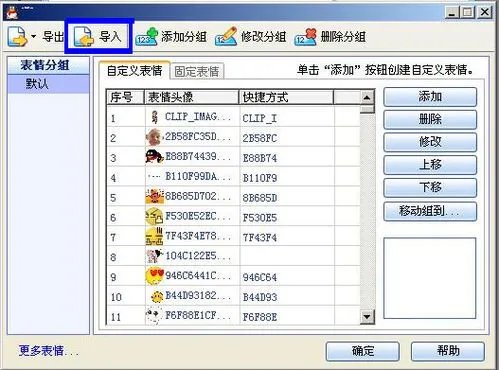Click the 帮助 help button
This screenshot has width=499, height=370.
click(x=448, y=351)
